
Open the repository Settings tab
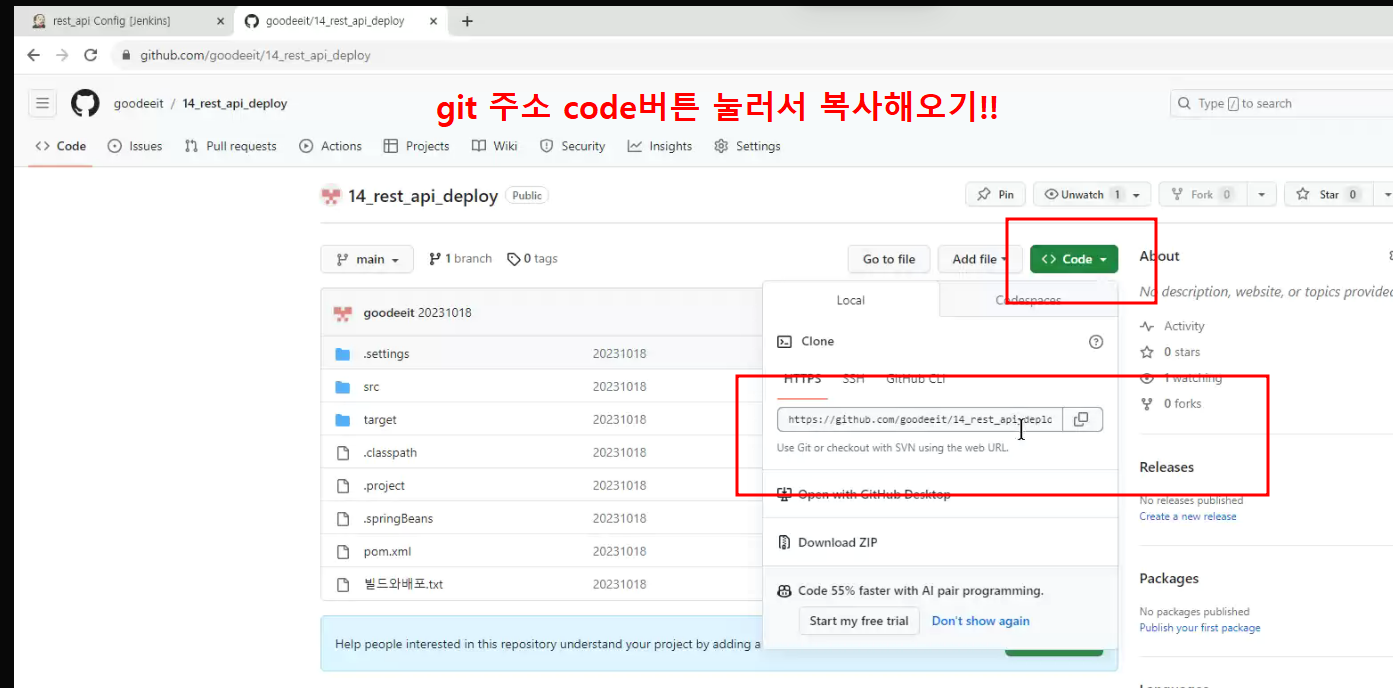(748, 146)
